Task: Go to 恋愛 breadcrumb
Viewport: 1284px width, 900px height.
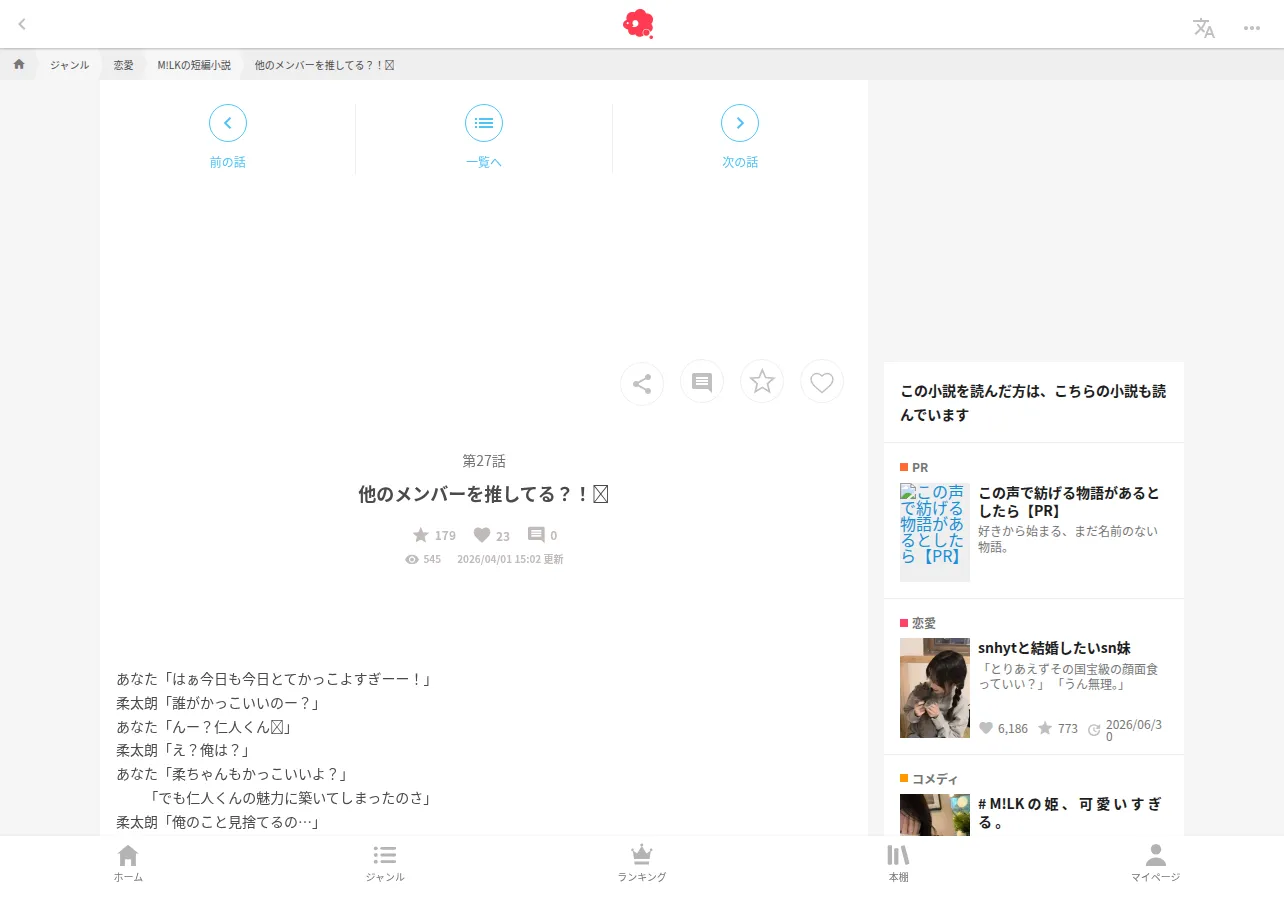Action: coord(123,65)
